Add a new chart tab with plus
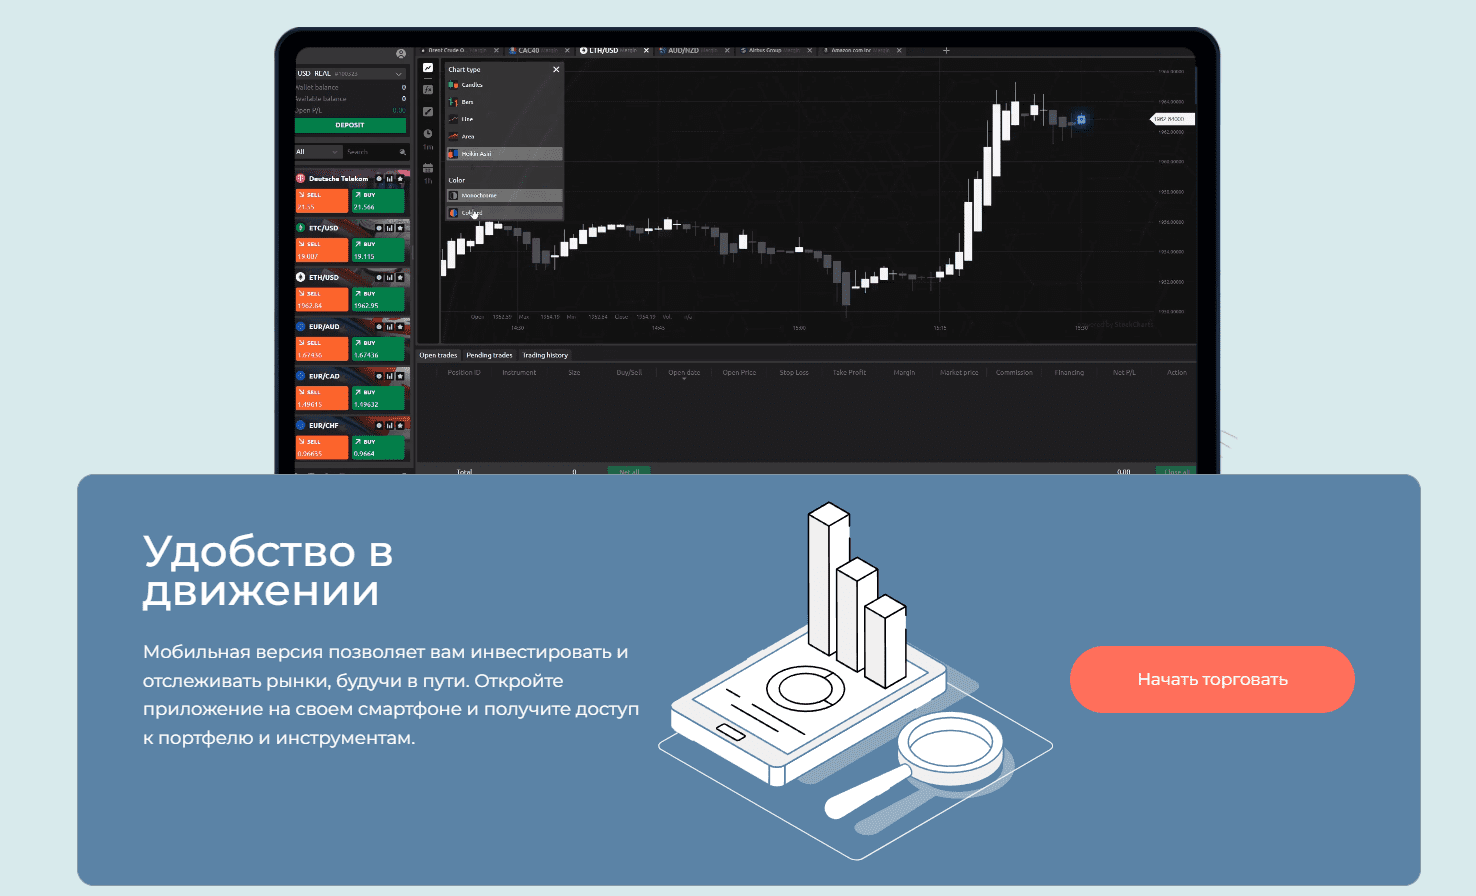Screen dimensions: 1476x896 [x=946, y=50]
